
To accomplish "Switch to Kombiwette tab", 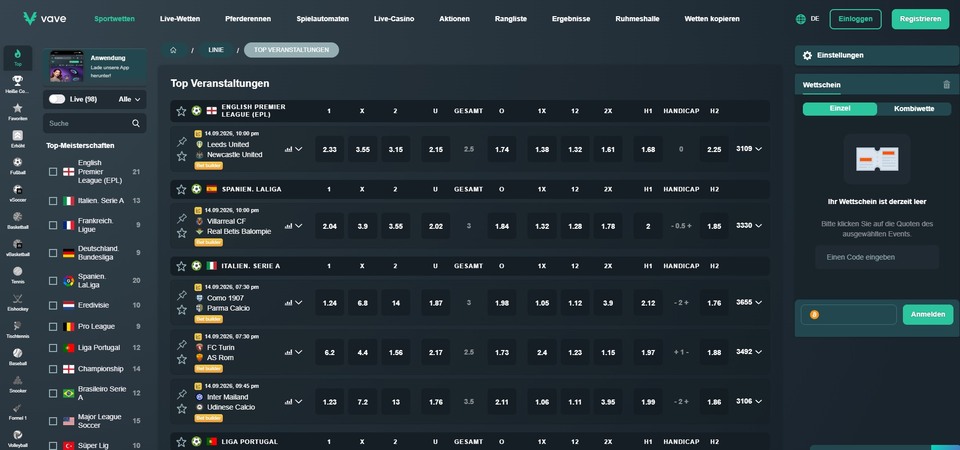I will click(914, 109).
